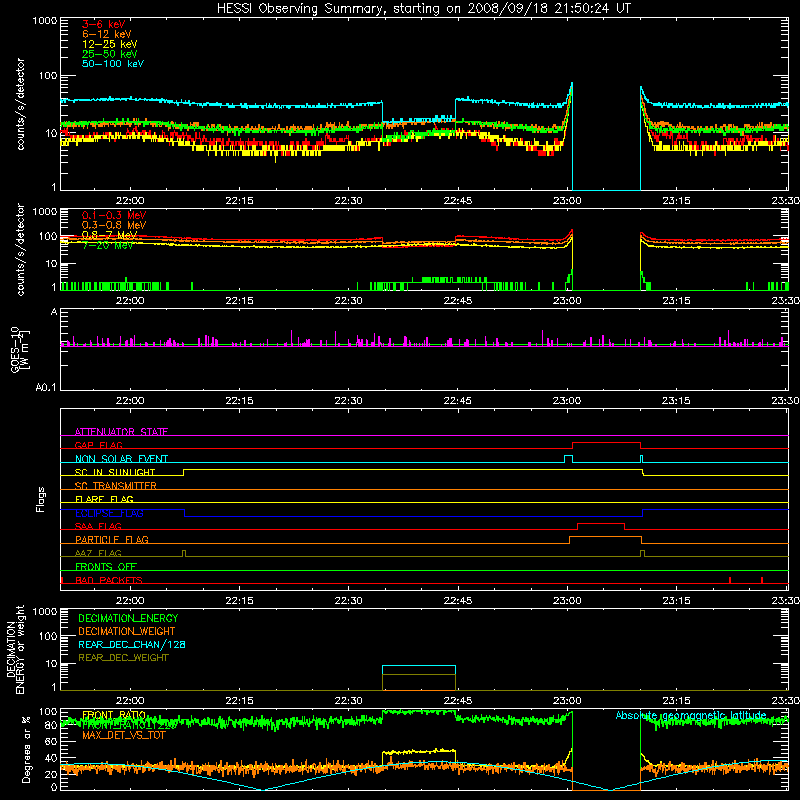Click the yellow FRONT_RATIO legend label
The width and height of the screenshot is (800, 800).
click(x=114, y=715)
